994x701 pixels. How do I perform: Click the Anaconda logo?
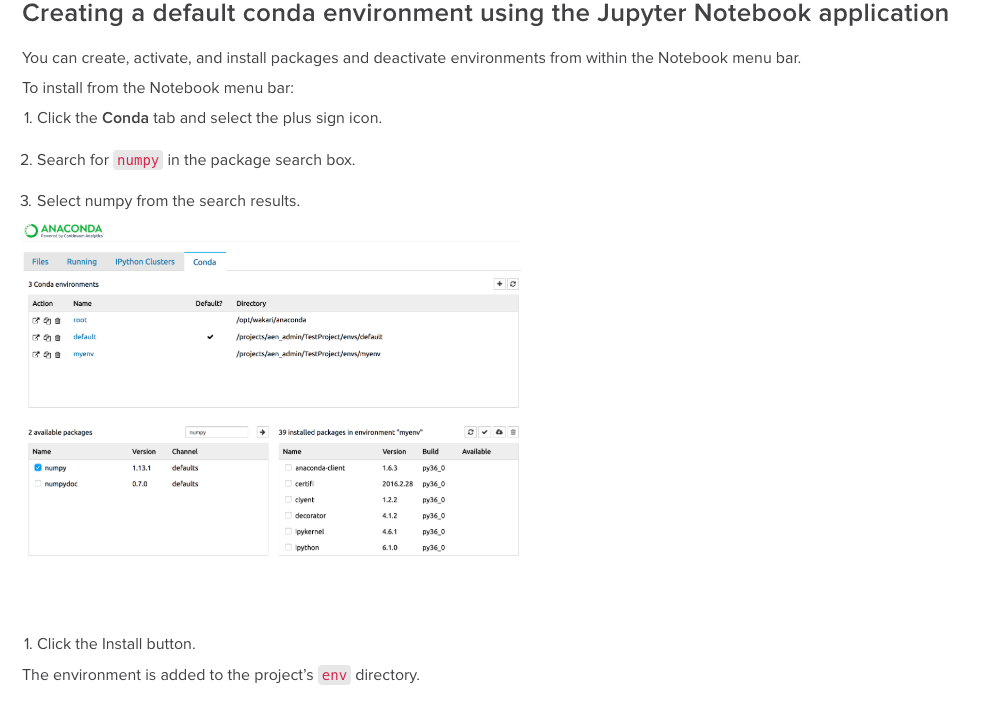click(63, 229)
